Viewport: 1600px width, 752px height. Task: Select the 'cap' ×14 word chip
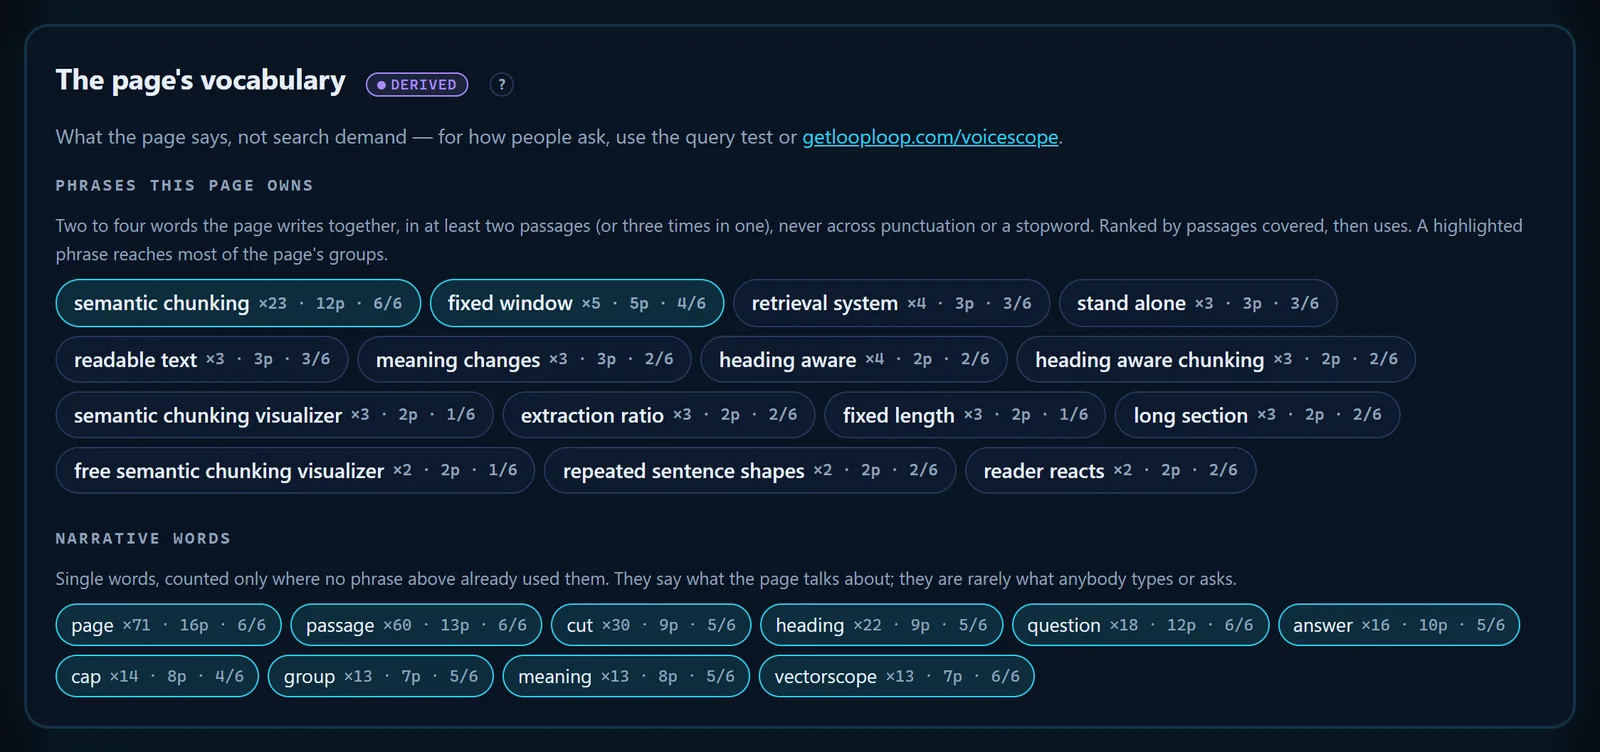(157, 676)
